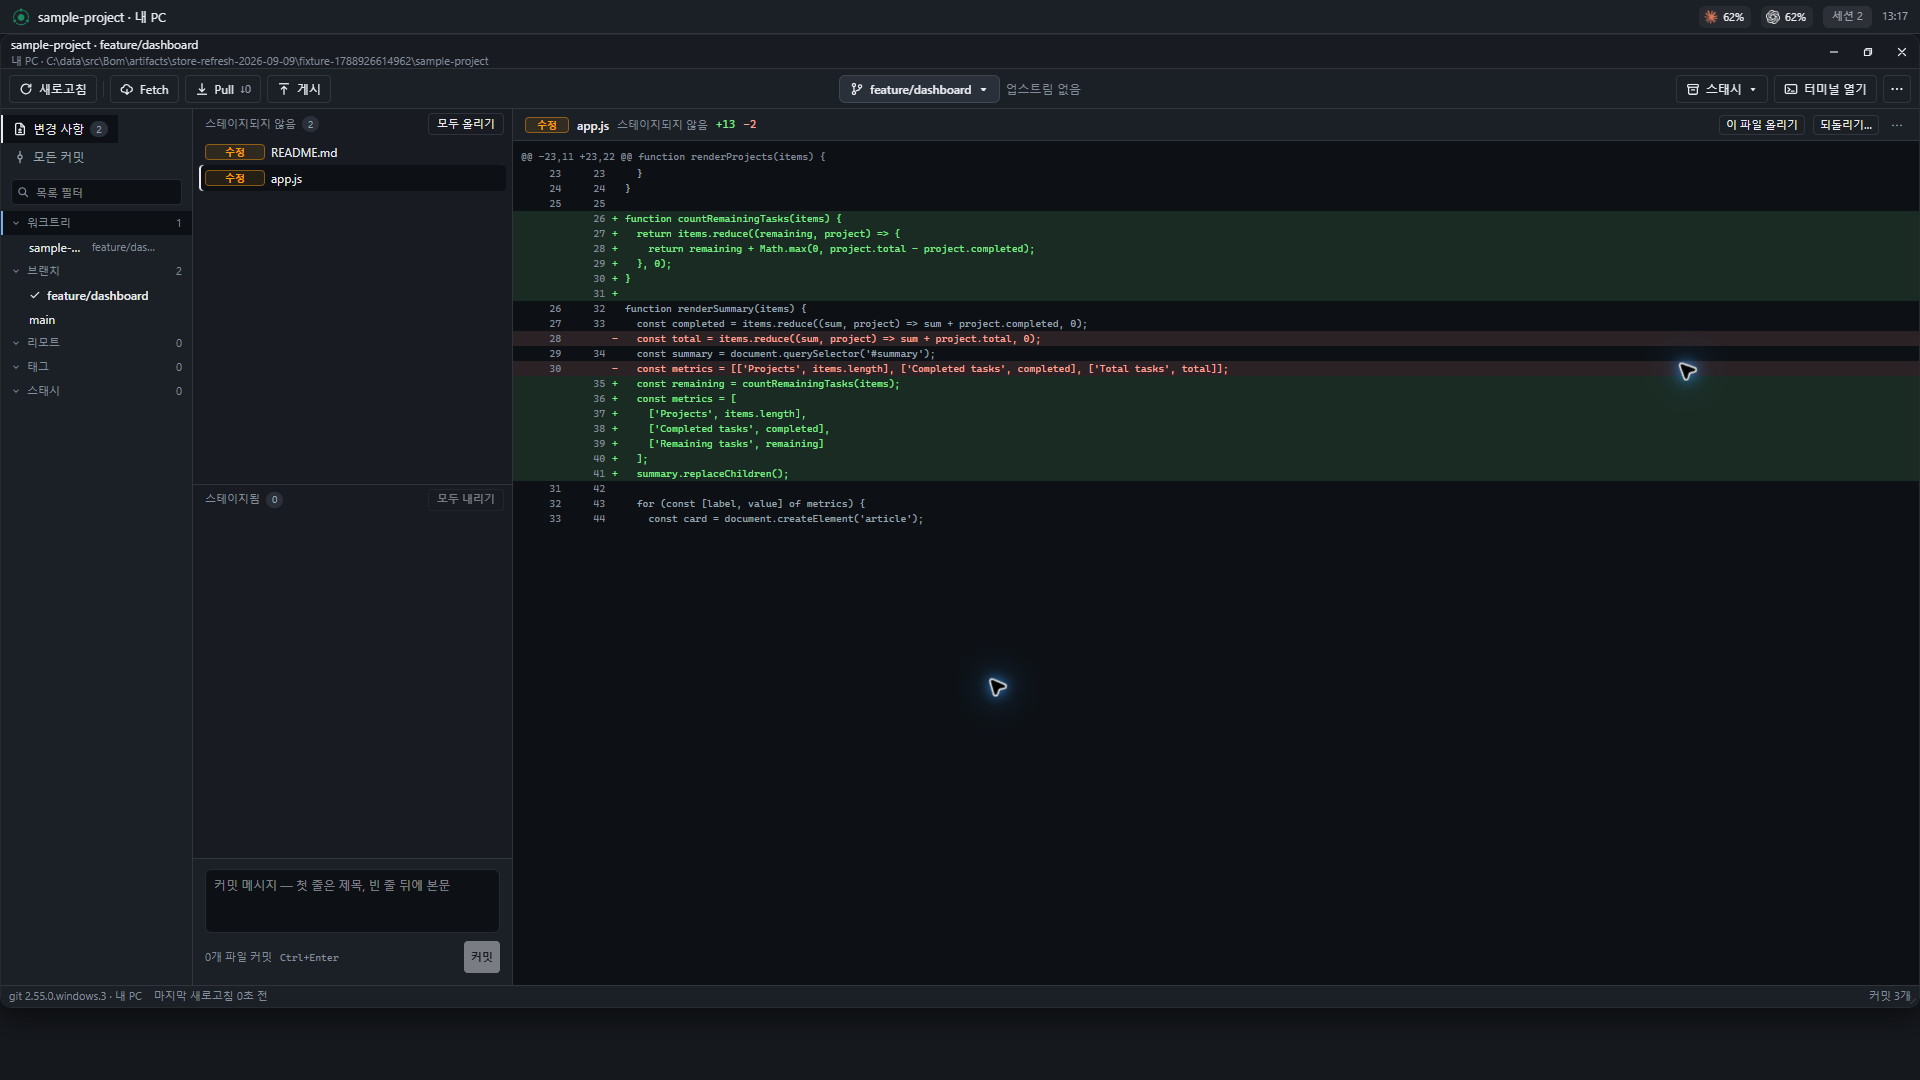Screen dimensions: 1920x1080
Task: Select the sample-project worktree entry
Action: click(96, 247)
